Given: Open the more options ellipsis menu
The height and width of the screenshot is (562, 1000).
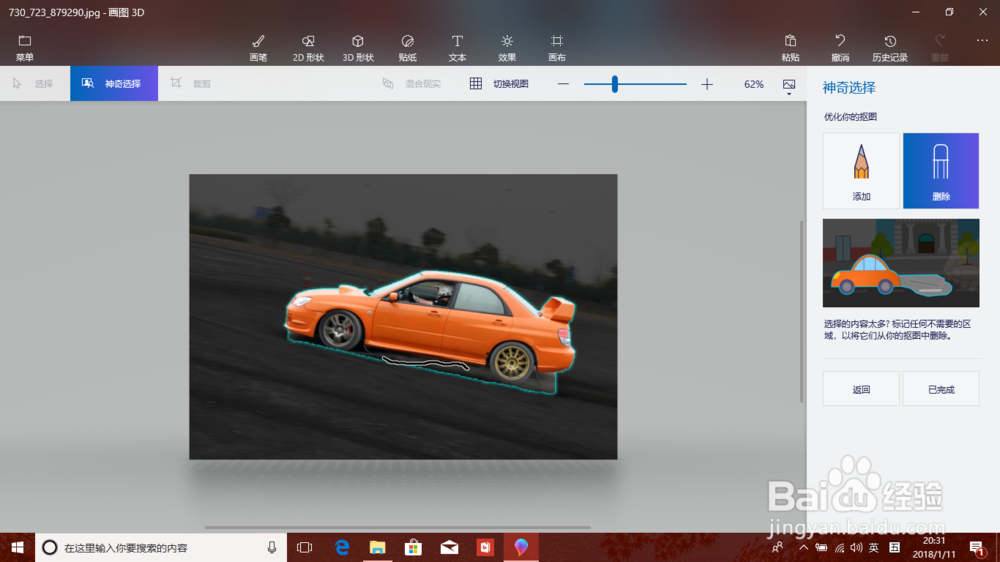Looking at the screenshot, I should pyautogui.click(x=982, y=40).
